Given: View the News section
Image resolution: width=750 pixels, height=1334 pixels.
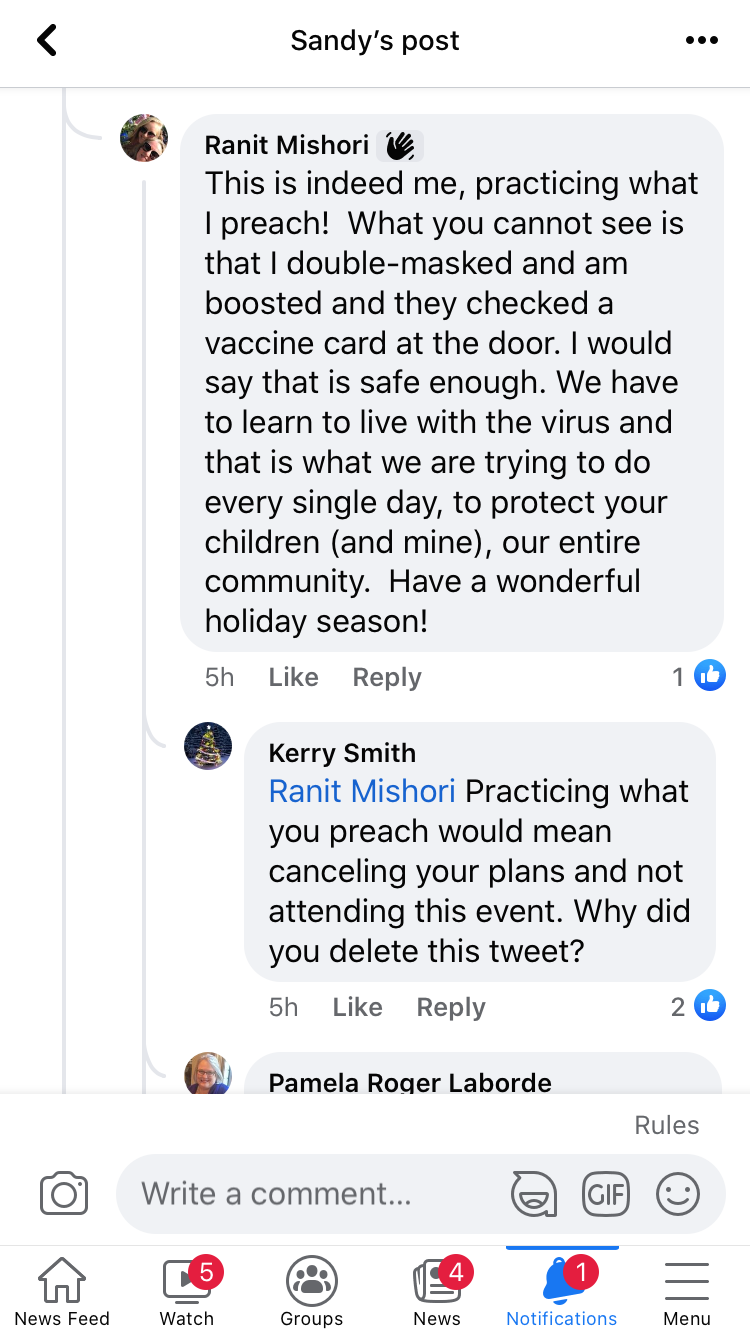Looking at the screenshot, I should pos(436,1290).
